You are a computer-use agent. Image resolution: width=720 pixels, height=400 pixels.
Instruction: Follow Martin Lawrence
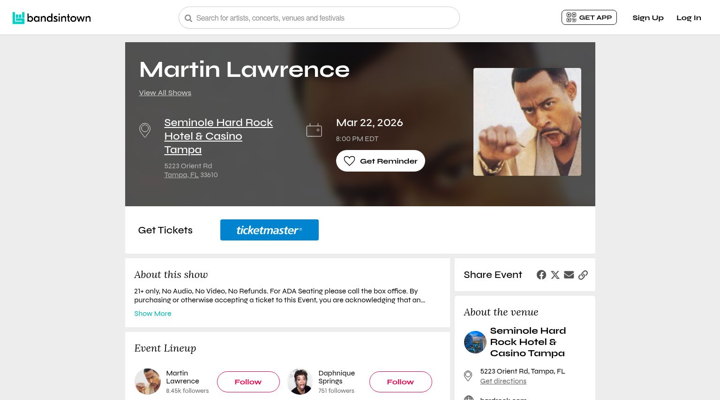248,382
